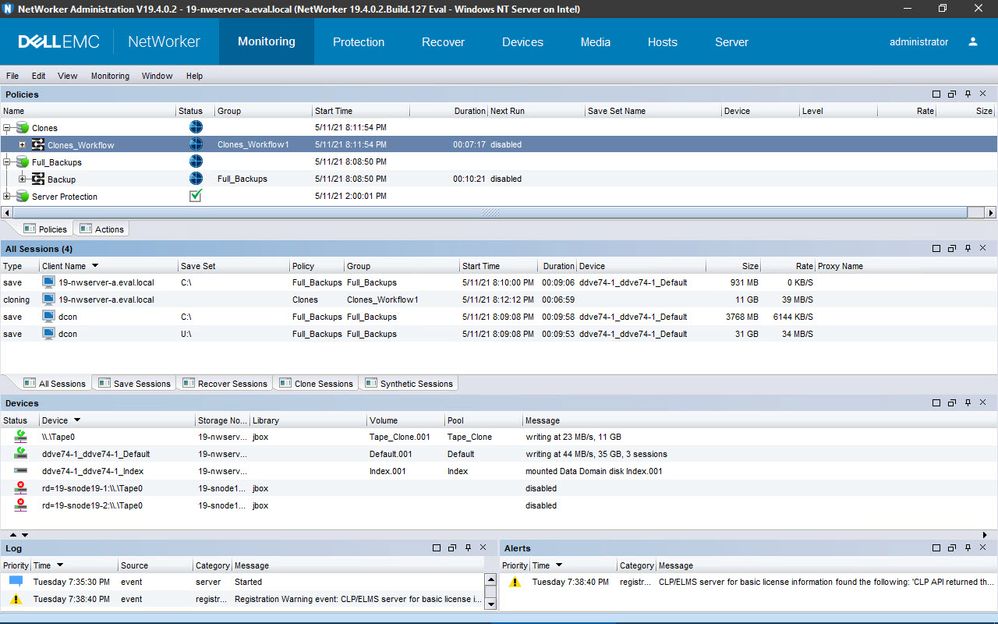Click the Save Set Name column header
Viewport: 998px width, 624px height.
[652, 111]
